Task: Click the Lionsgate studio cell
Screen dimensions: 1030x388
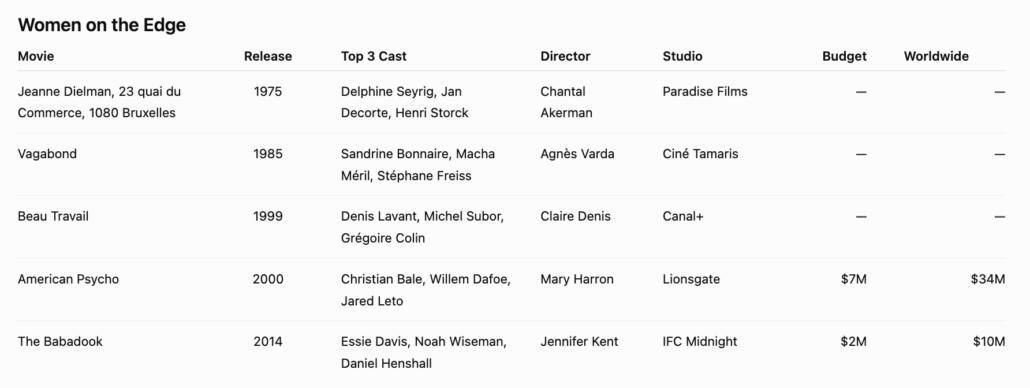Action: pyautogui.click(x=691, y=279)
